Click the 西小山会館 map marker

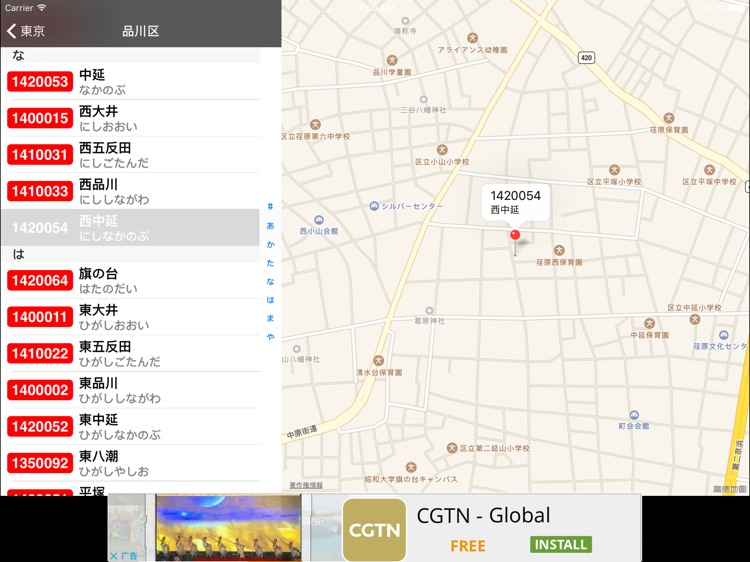[319, 220]
